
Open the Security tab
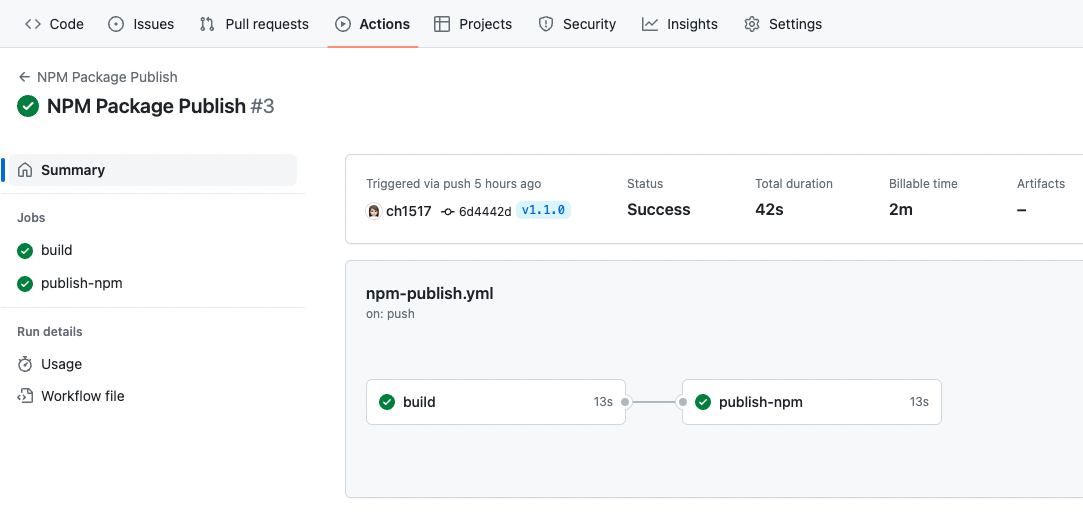pos(577,24)
